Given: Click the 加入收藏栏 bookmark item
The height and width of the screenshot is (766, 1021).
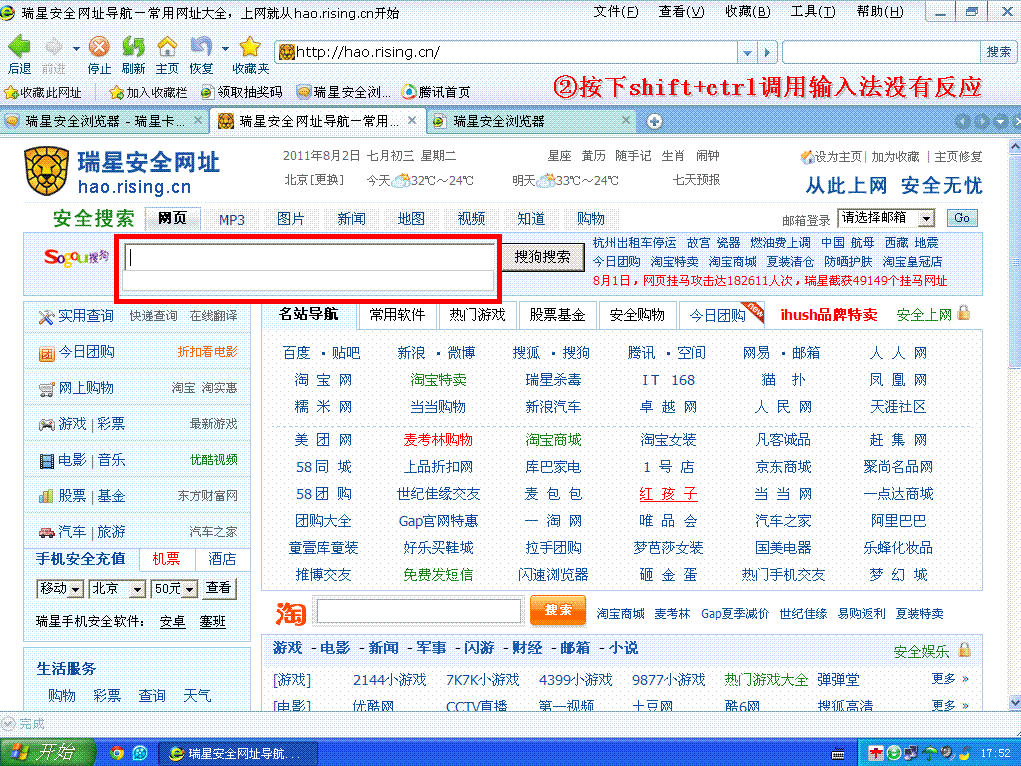Looking at the screenshot, I should (x=148, y=92).
